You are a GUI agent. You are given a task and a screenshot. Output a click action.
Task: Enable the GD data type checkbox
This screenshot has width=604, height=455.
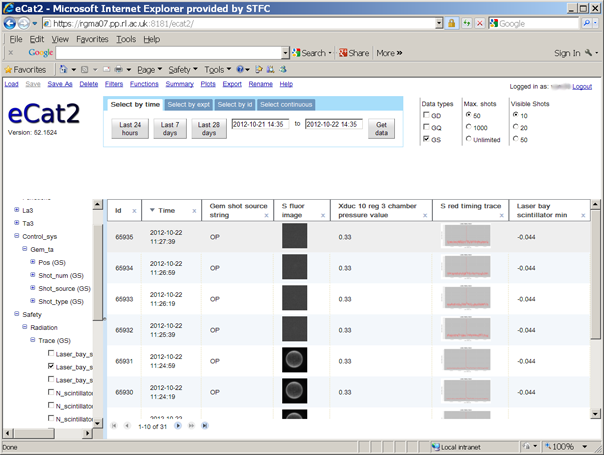[426, 115]
